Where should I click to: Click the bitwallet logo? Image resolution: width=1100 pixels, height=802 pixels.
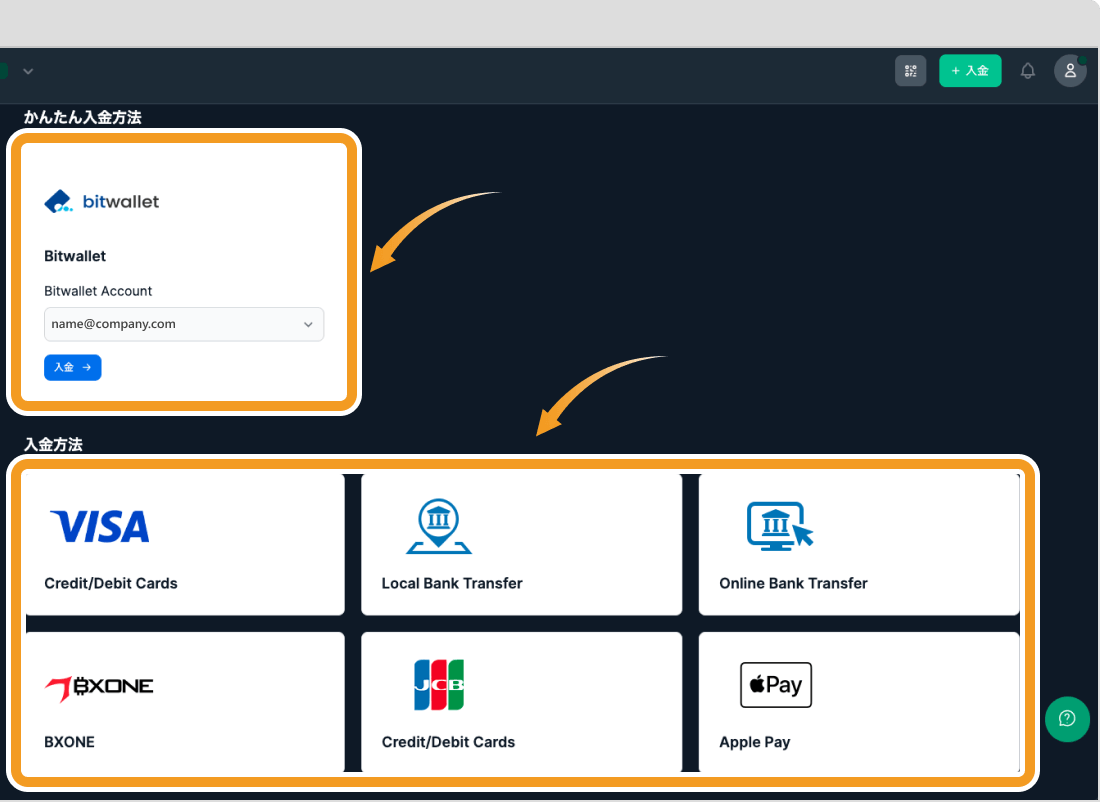pos(102,201)
